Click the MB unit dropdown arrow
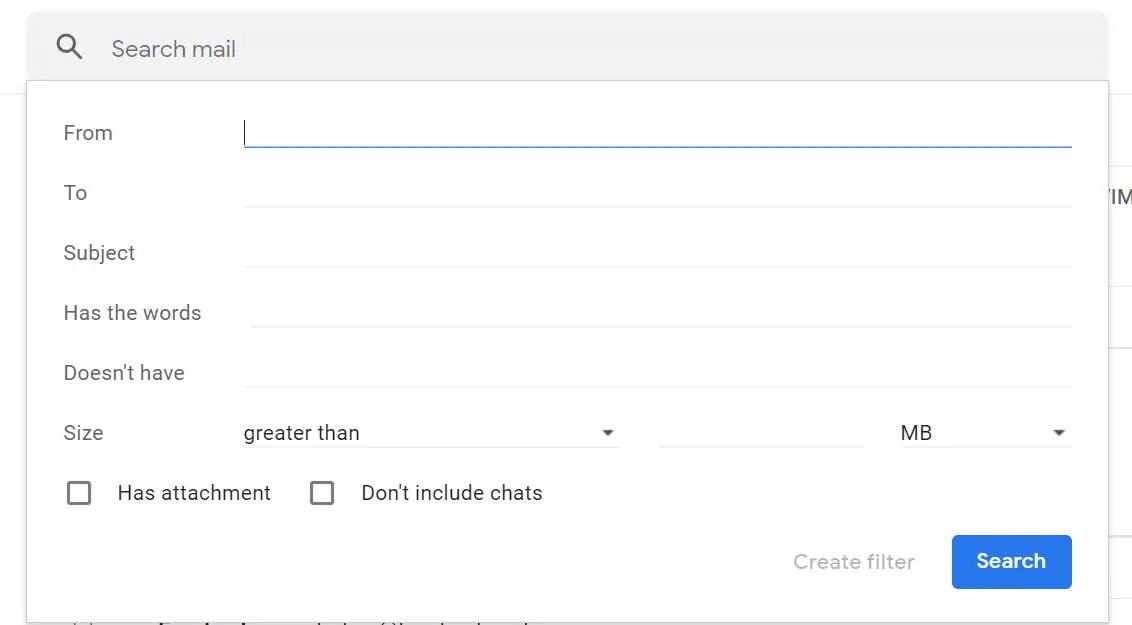The width and height of the screenshot is (1132, 625). (1059, 432)
